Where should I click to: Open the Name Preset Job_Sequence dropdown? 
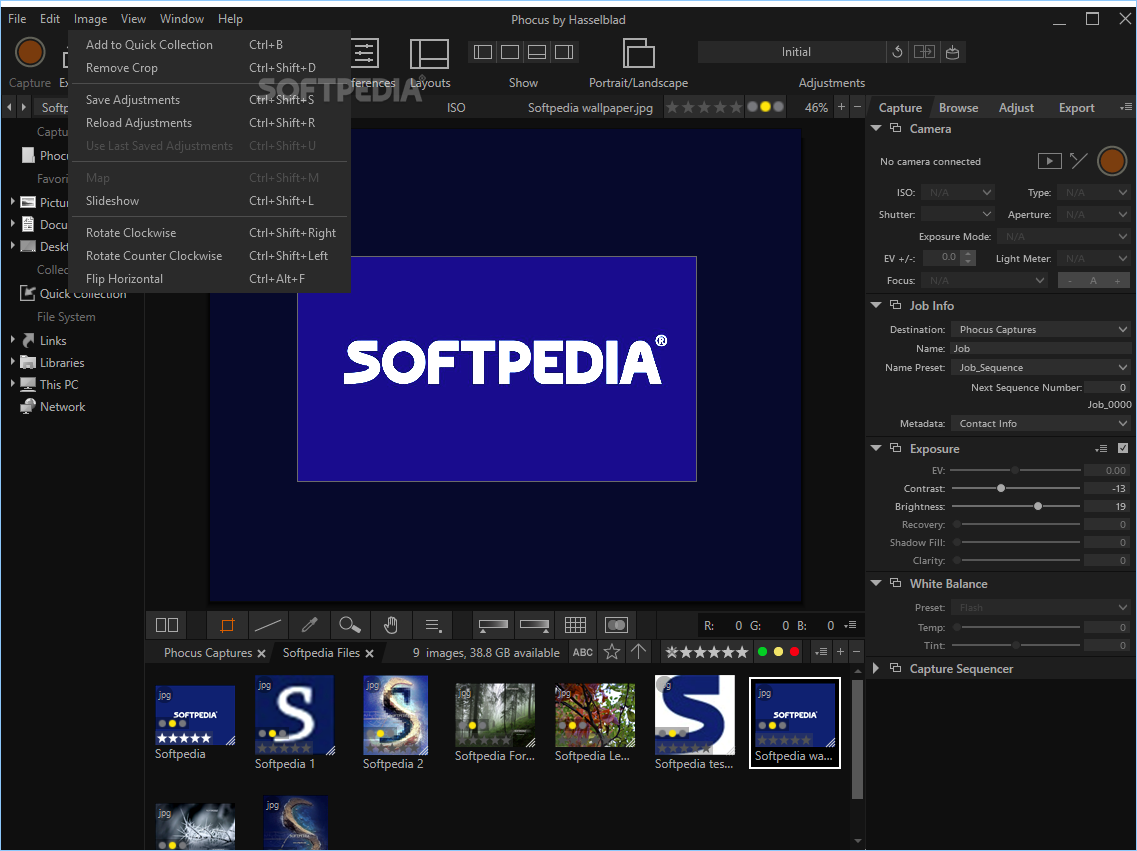click(1041, 368)
